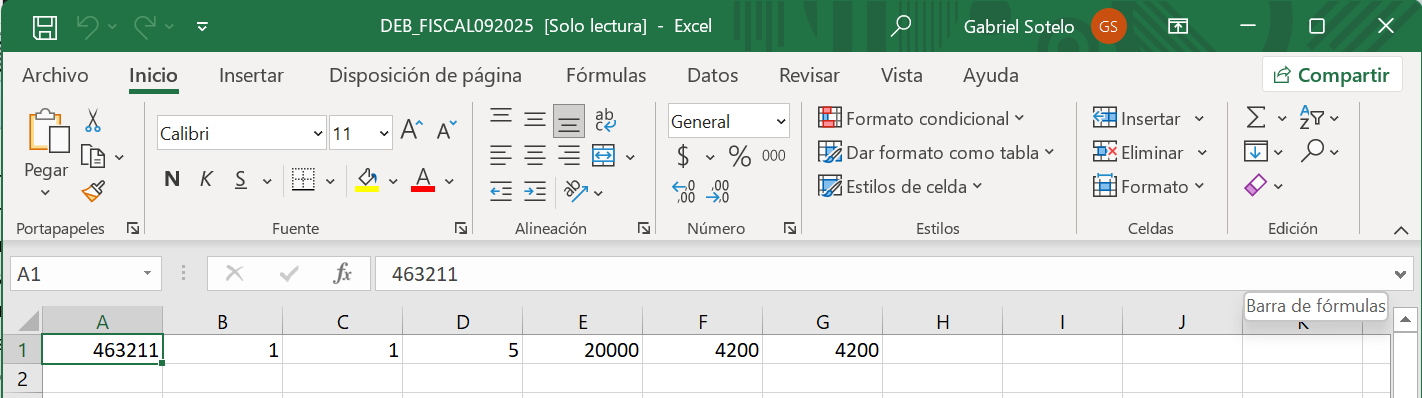Switch to the Disposición de página tab
This screenshot has height=398, width=1422.
pos(425,75)
